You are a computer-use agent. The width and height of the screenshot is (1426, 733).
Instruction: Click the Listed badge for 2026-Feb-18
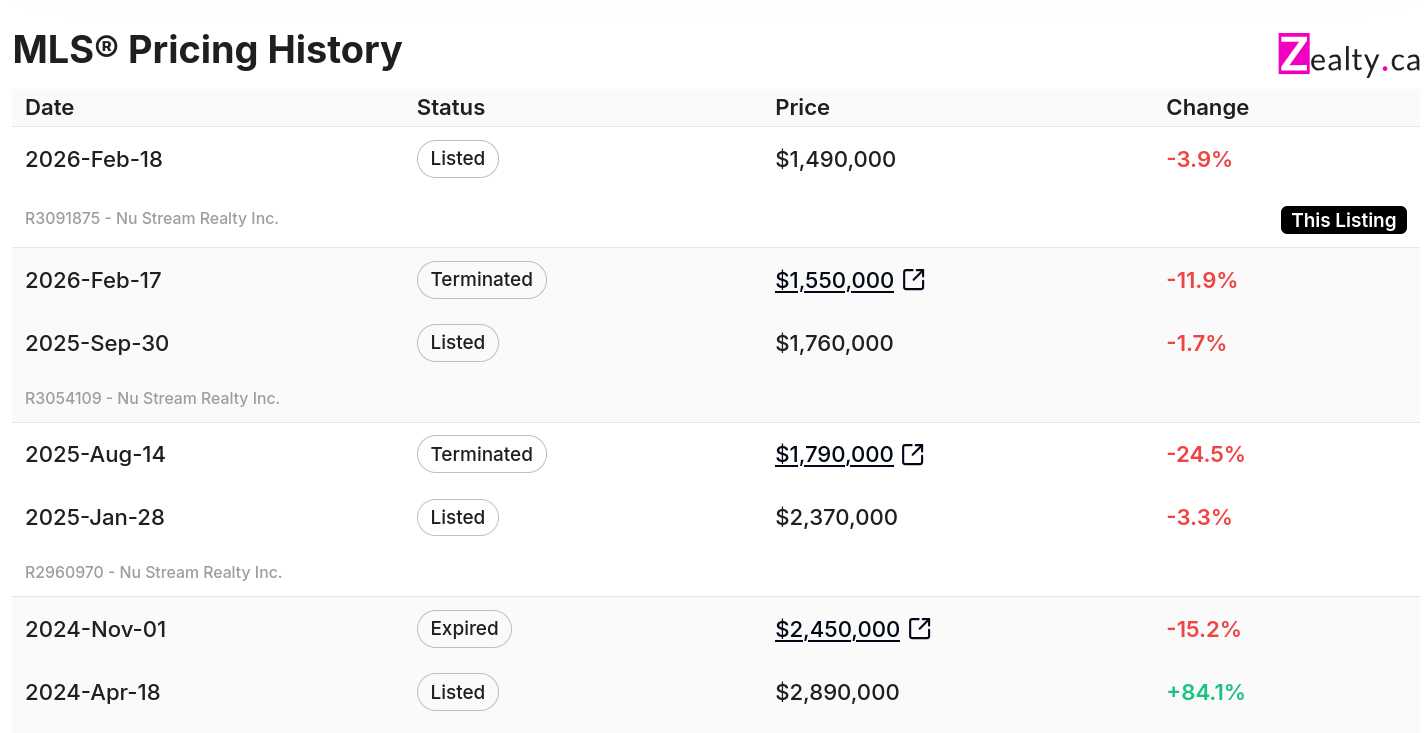pos(457,159)
